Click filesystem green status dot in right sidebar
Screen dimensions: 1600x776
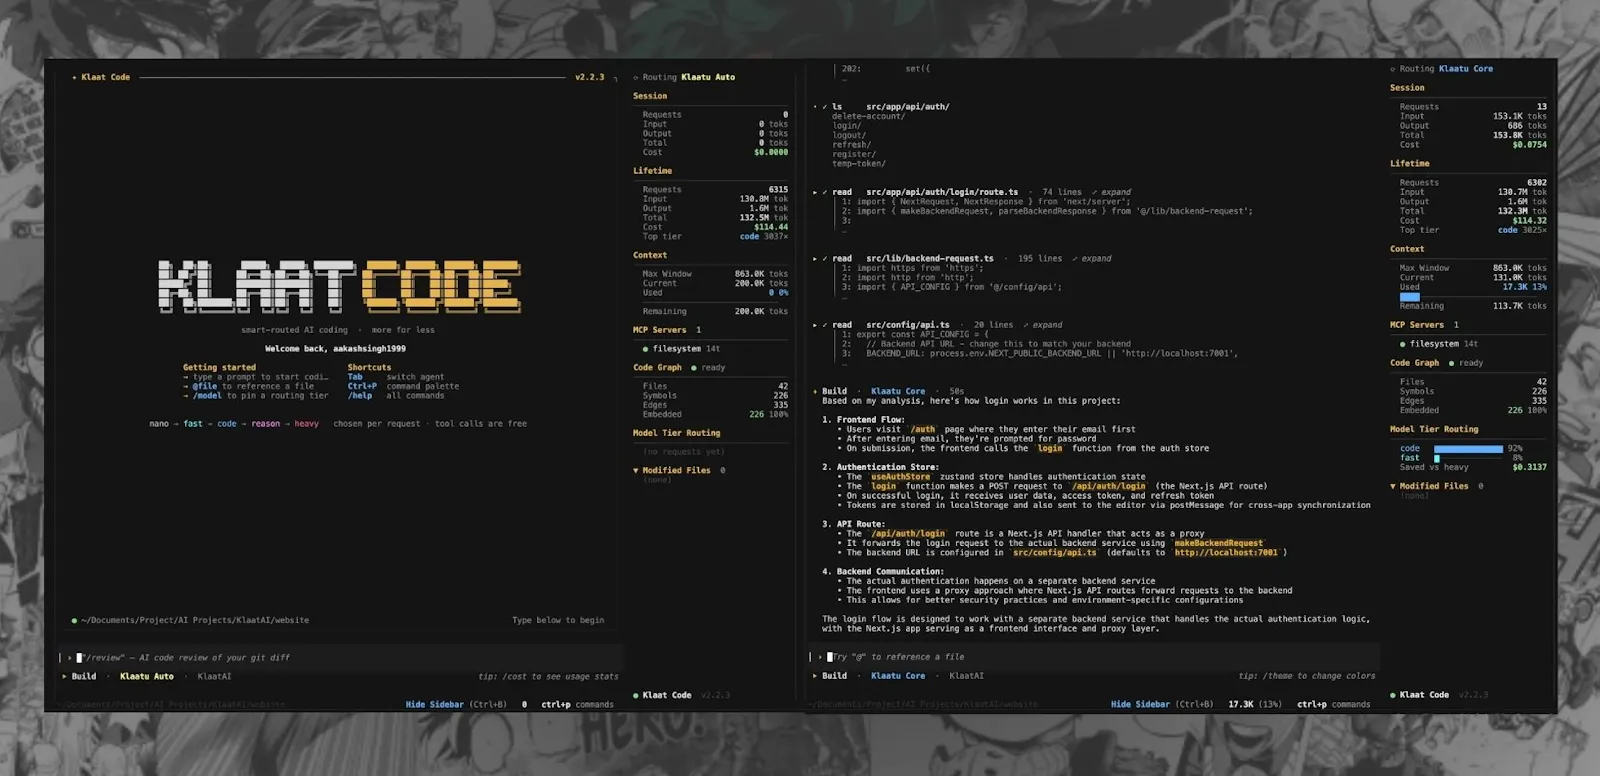coord(1402,344)
